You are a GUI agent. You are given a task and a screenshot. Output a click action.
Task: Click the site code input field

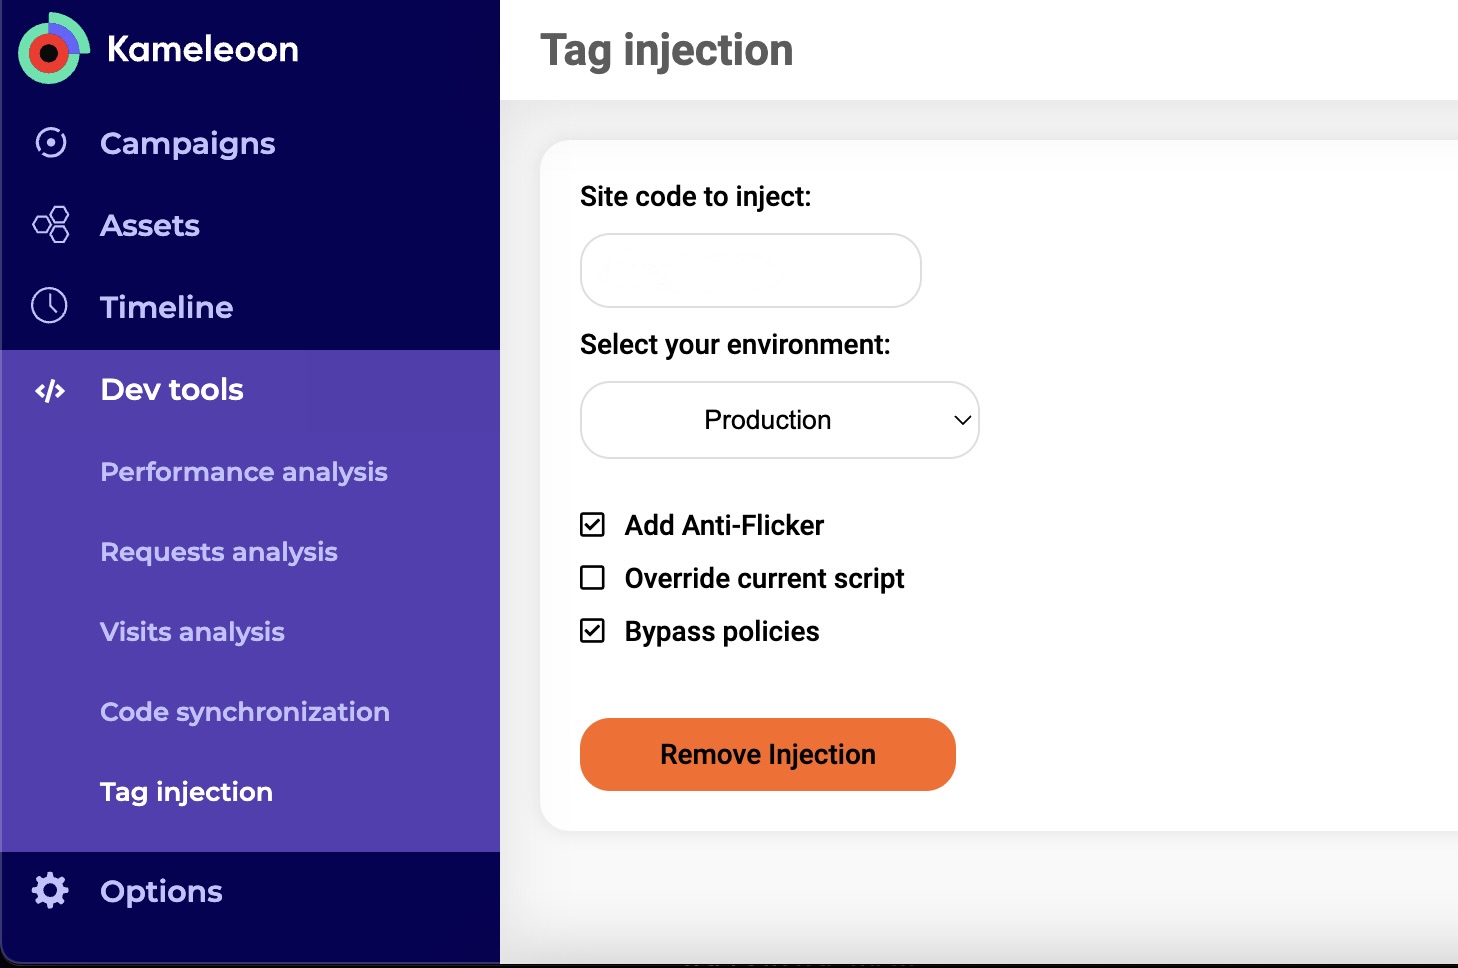[x=749, y=270]
